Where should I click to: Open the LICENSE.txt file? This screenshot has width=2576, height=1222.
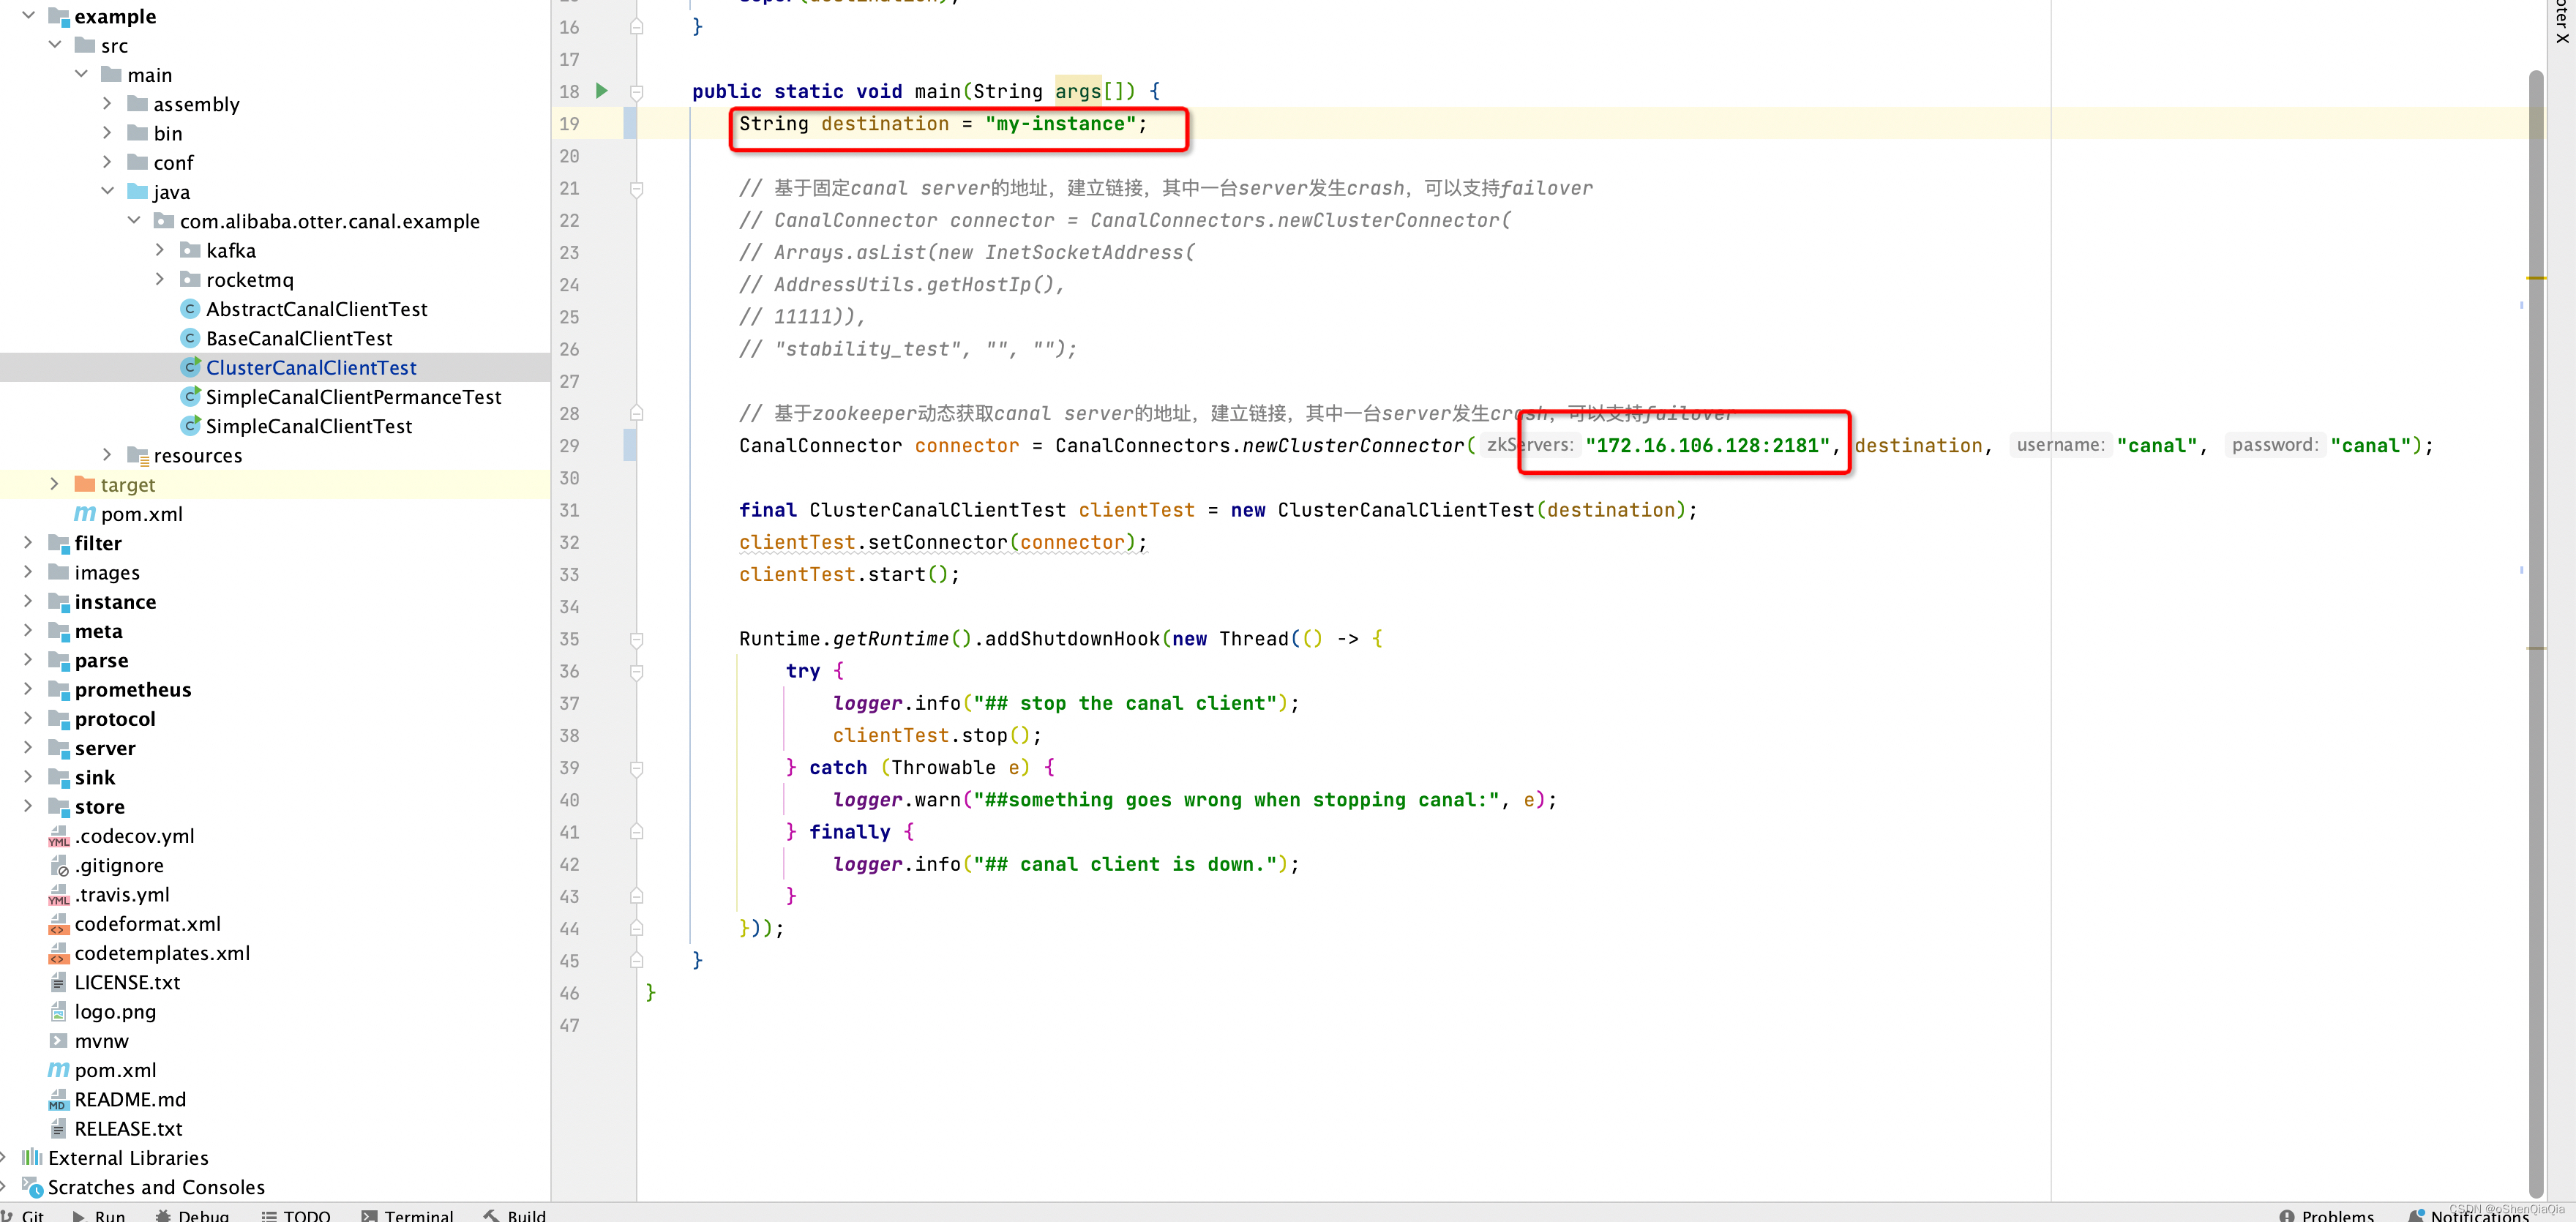point(127,982)
